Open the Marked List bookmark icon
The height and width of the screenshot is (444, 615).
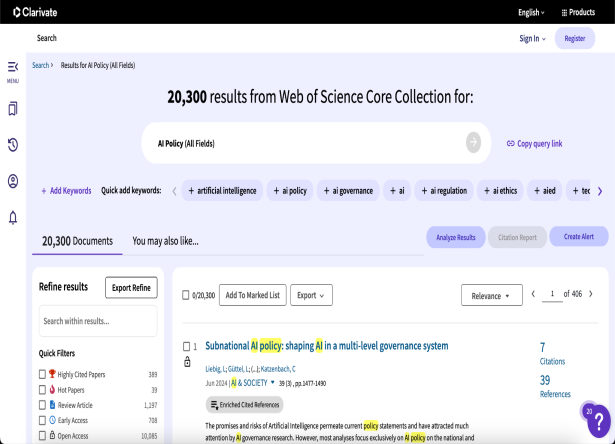(x=13, y=109)
